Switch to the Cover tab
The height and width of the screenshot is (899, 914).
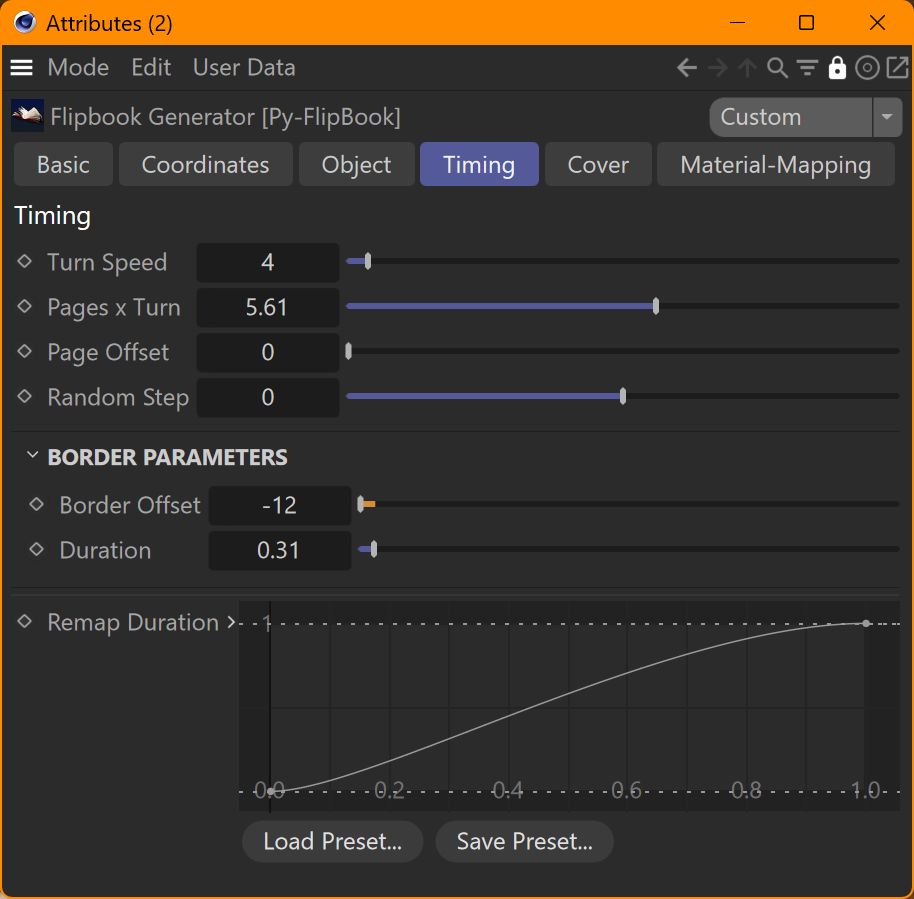point(598,164)
